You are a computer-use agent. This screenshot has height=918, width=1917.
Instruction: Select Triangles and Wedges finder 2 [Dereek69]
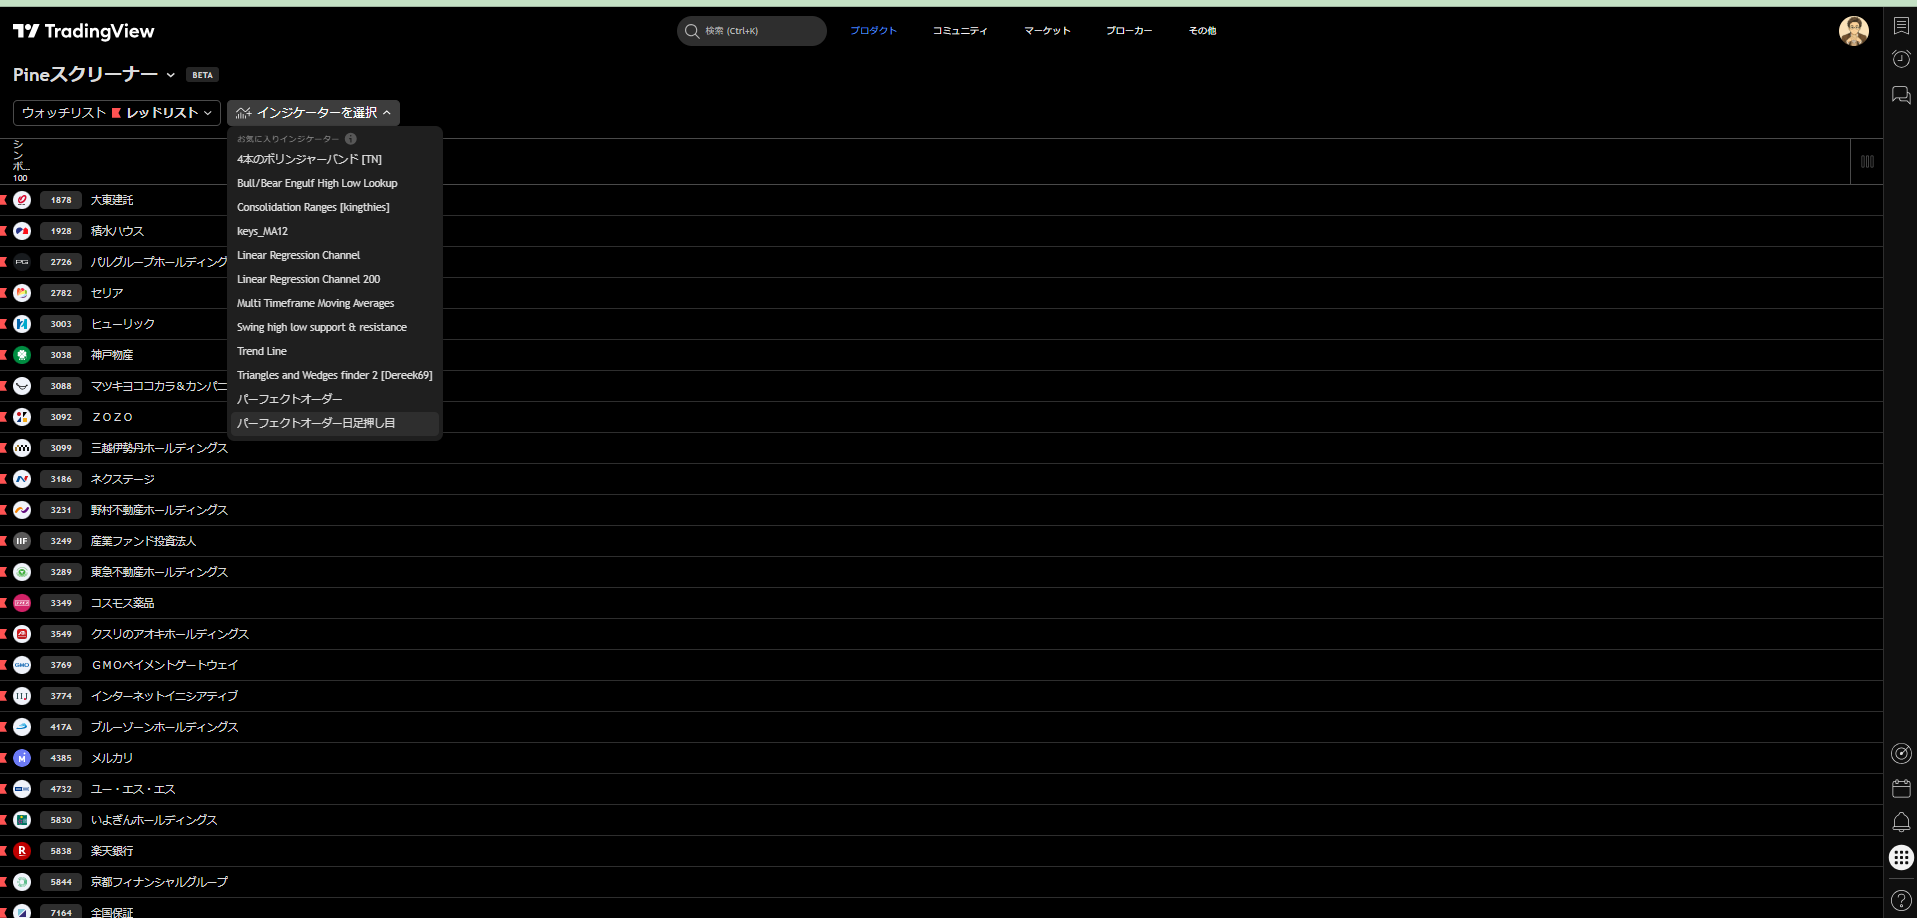point(335,375)
